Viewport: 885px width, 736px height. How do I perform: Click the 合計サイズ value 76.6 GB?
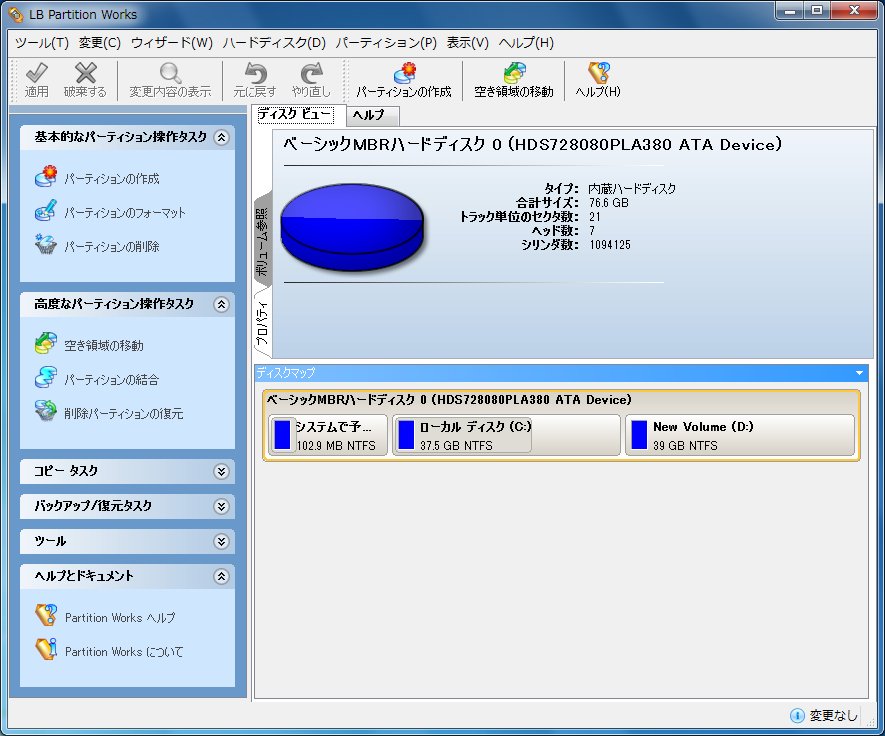[x=609, y=203]
